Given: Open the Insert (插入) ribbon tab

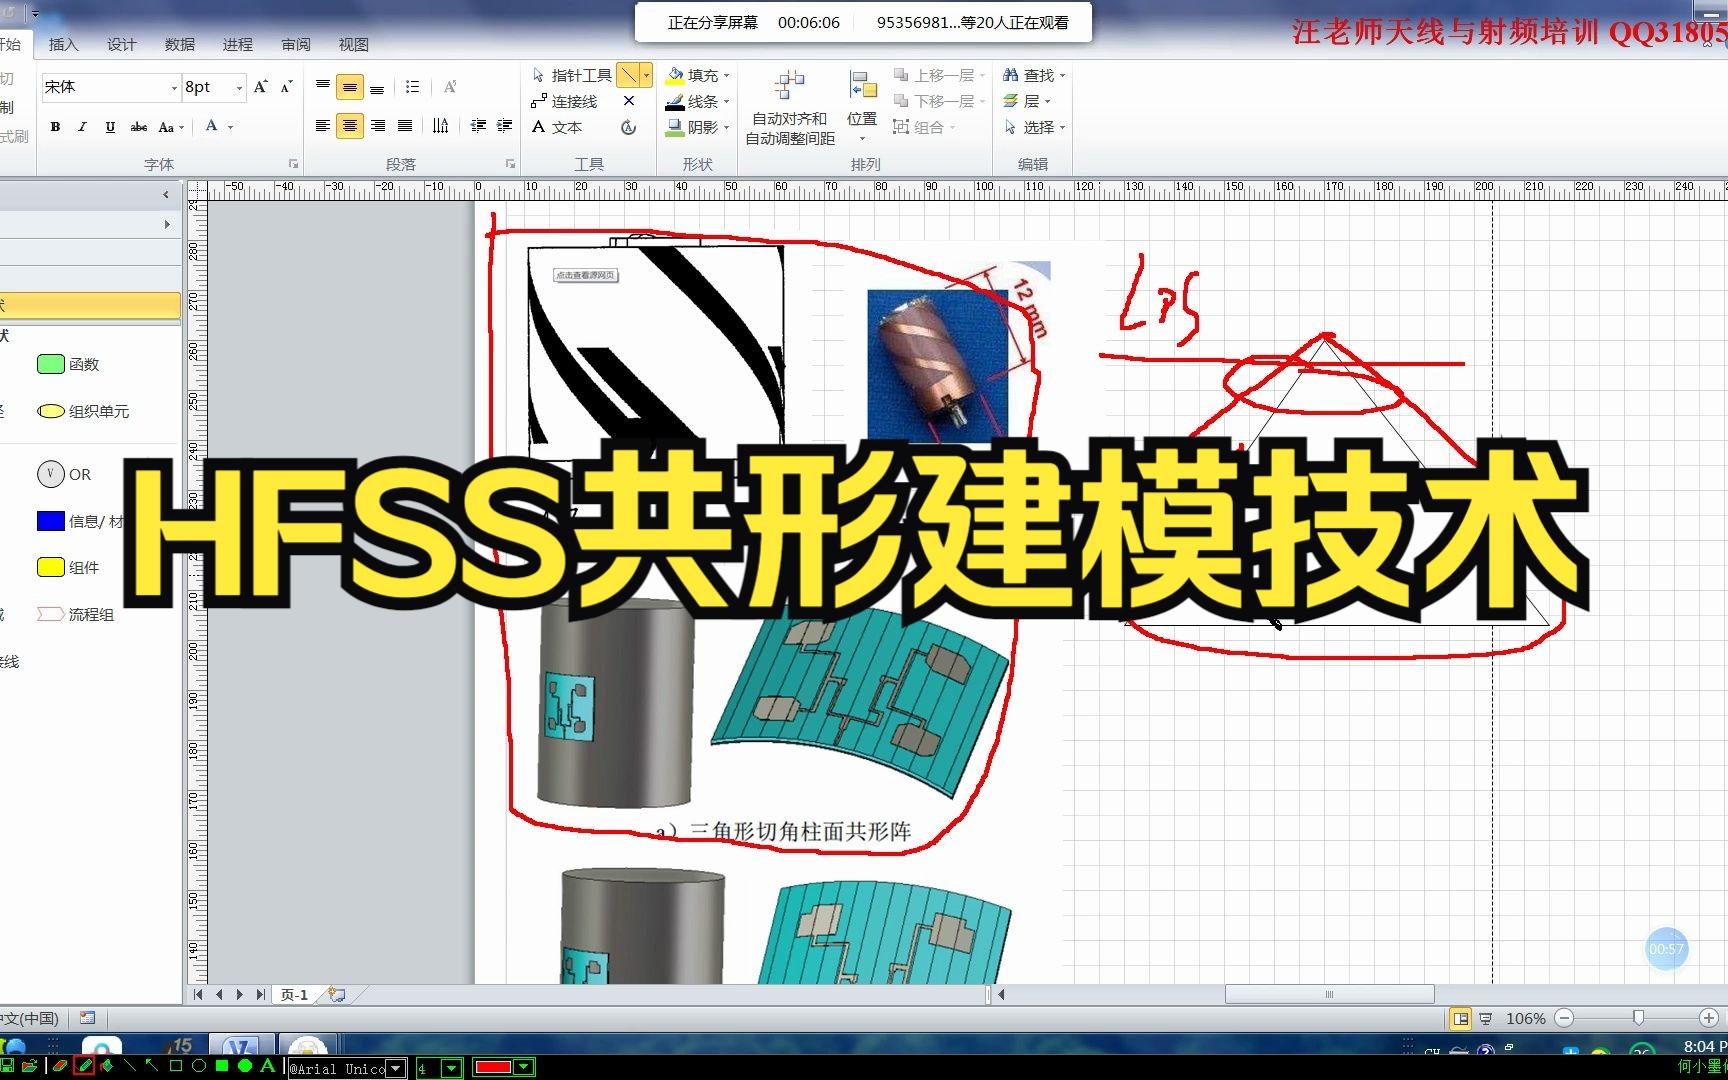Looking at the screenshot, I should tap(63, 45).
